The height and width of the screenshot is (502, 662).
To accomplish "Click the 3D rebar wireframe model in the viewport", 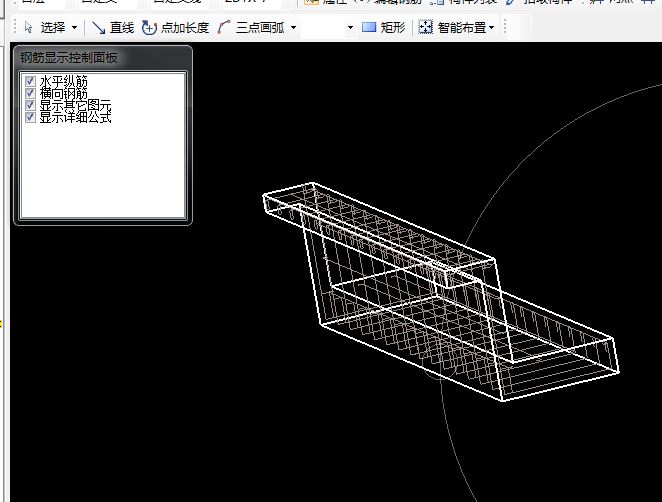I will pos(440,291).
